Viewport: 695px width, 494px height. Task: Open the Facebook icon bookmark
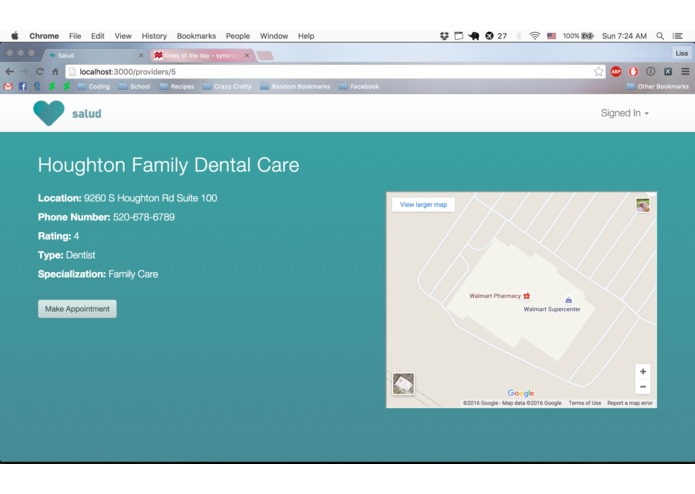pos(23,86)
